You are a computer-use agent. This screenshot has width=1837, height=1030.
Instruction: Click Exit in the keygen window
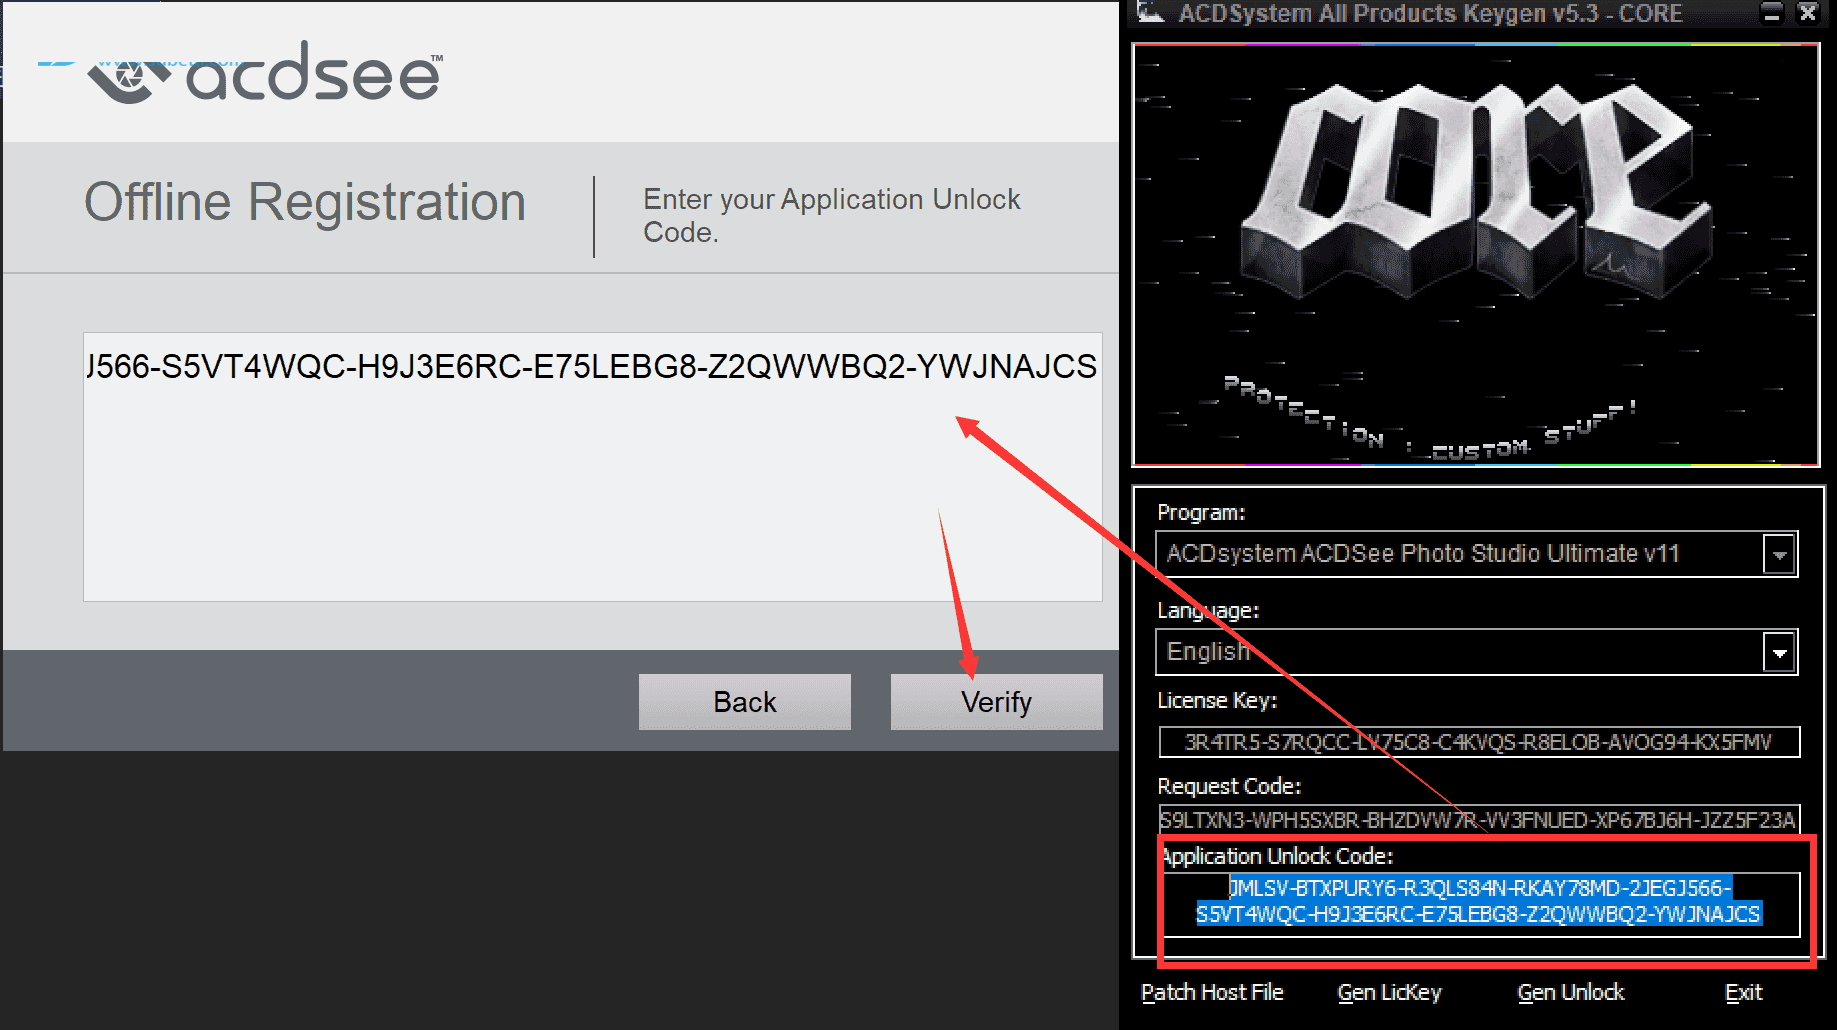coord(1744,992)
